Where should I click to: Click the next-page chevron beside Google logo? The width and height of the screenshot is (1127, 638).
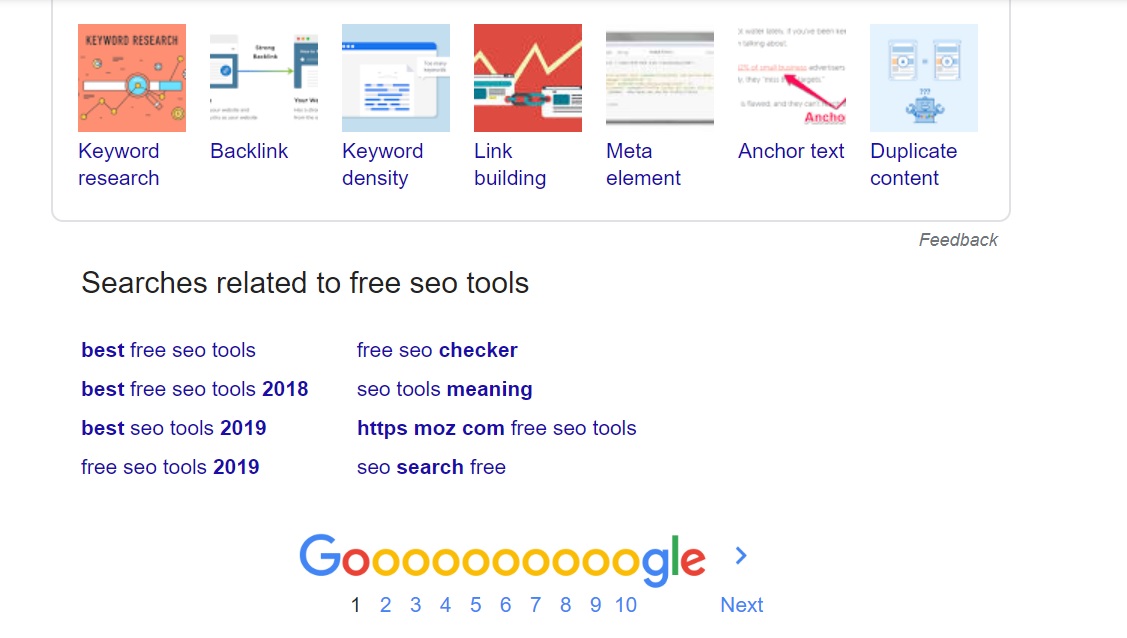(741, 555)
